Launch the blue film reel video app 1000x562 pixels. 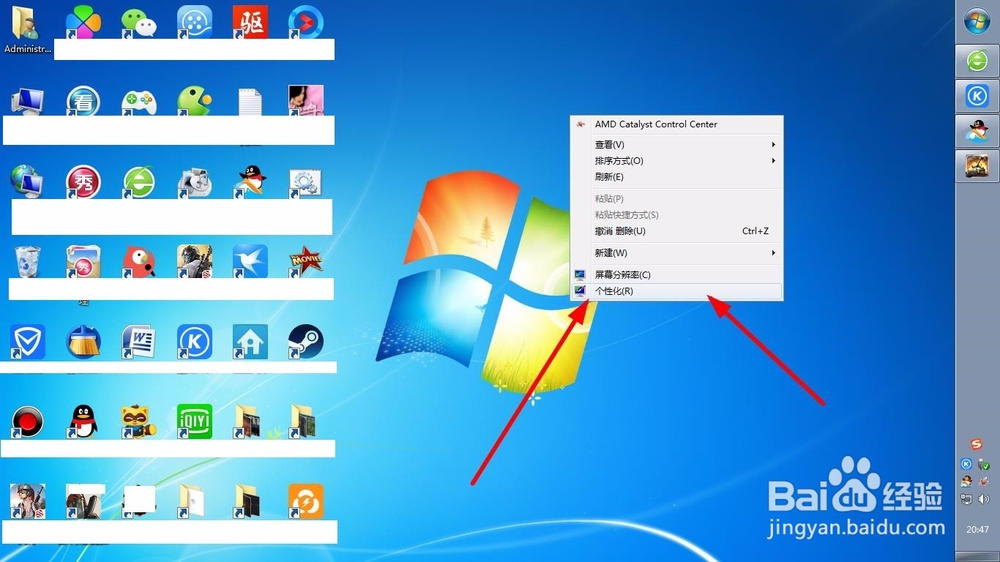[194, 22]
